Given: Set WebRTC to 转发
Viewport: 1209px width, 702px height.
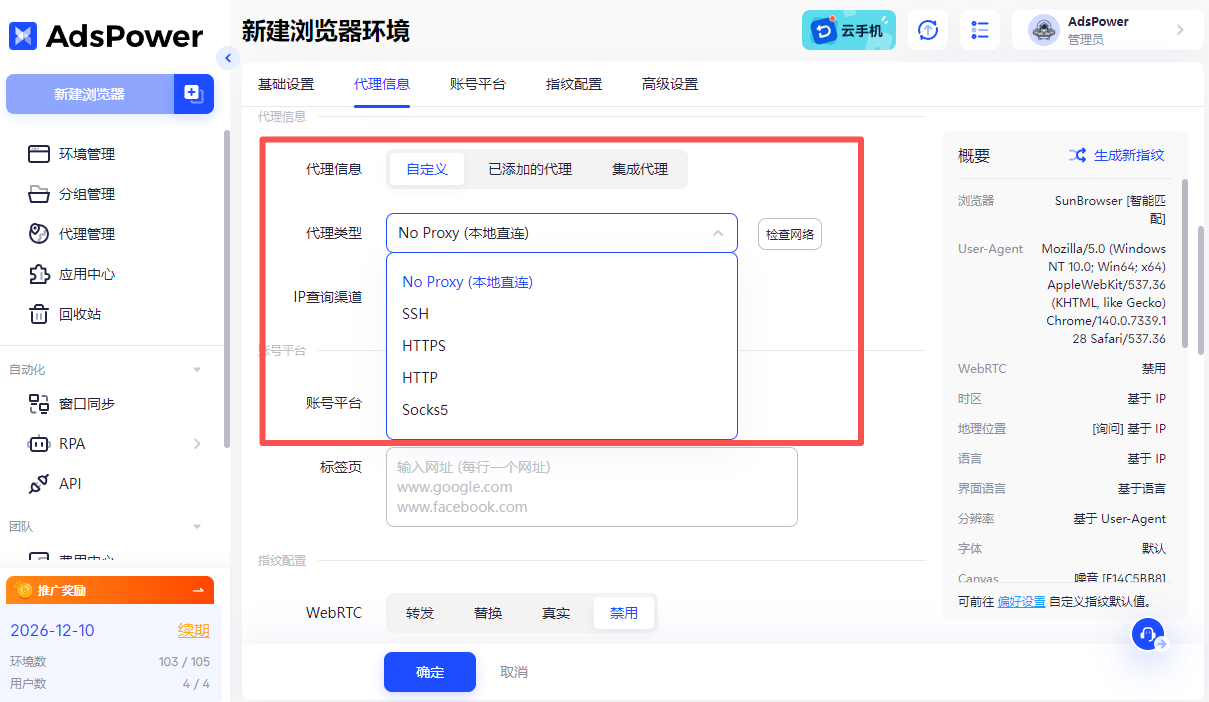Looking at the screenshot, I should tap(420, 613).
